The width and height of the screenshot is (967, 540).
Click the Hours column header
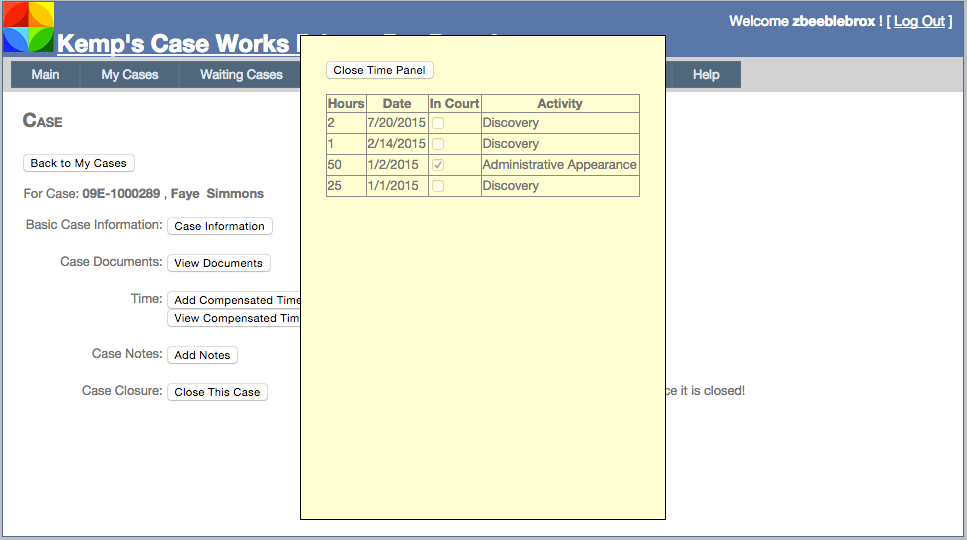pos(346,103)
